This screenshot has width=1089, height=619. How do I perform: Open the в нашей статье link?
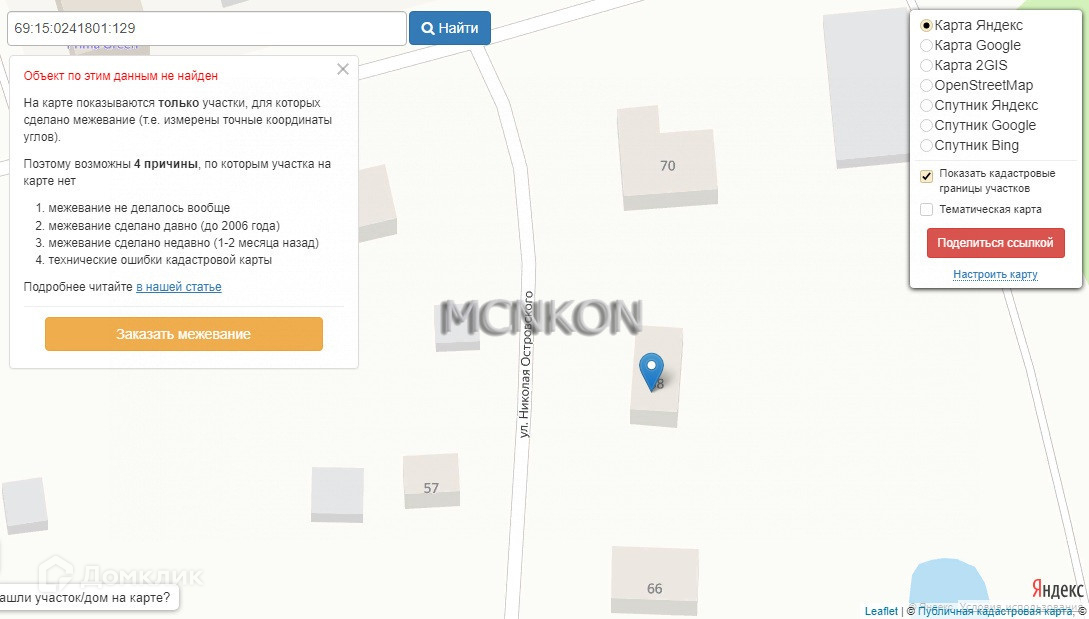click(178, 287)
